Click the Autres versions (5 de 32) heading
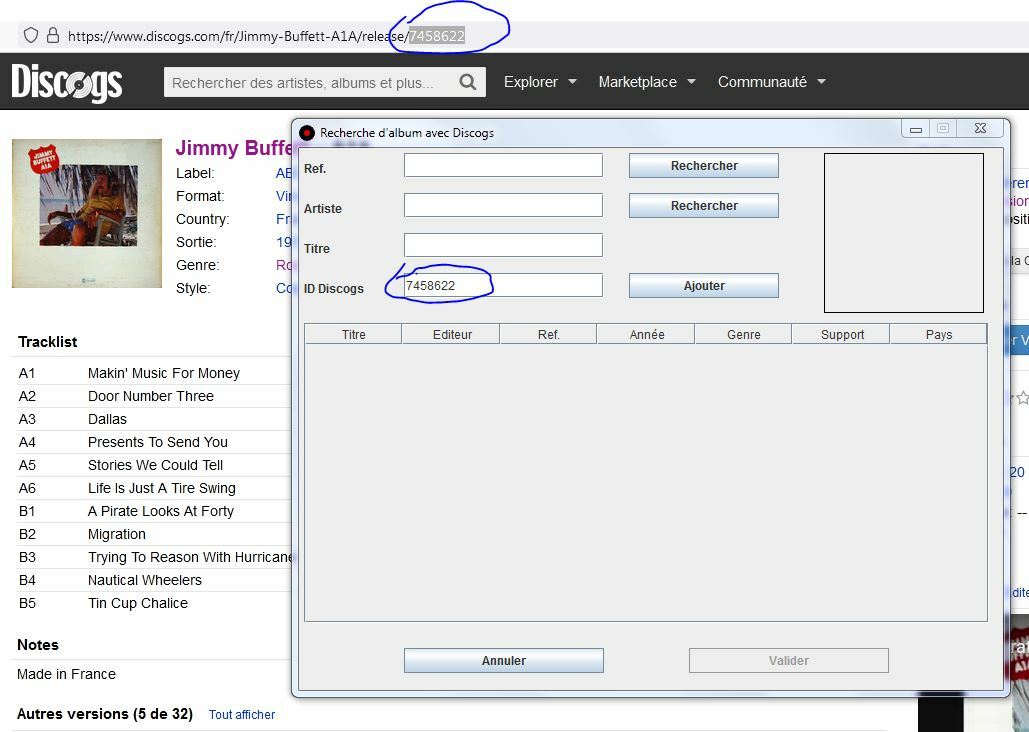 104,714
